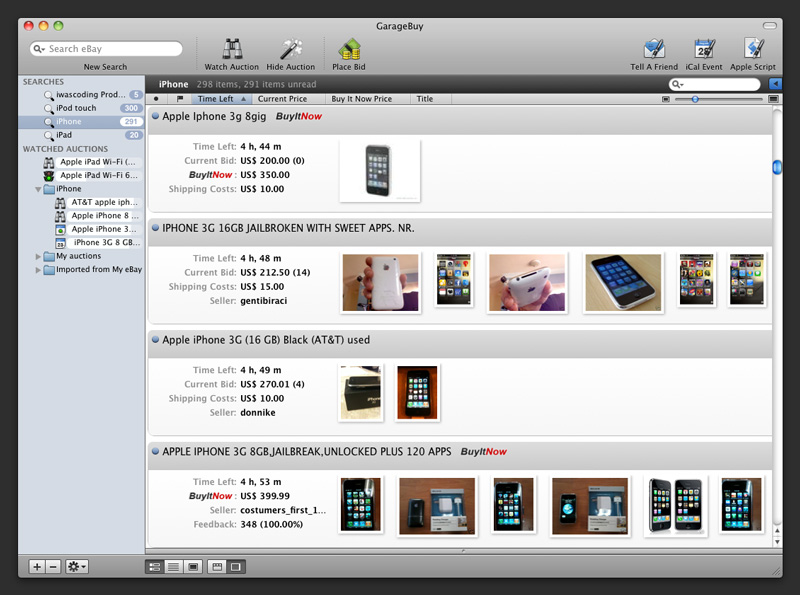
Task: Sort by the Title column
Action: point(431,99)
